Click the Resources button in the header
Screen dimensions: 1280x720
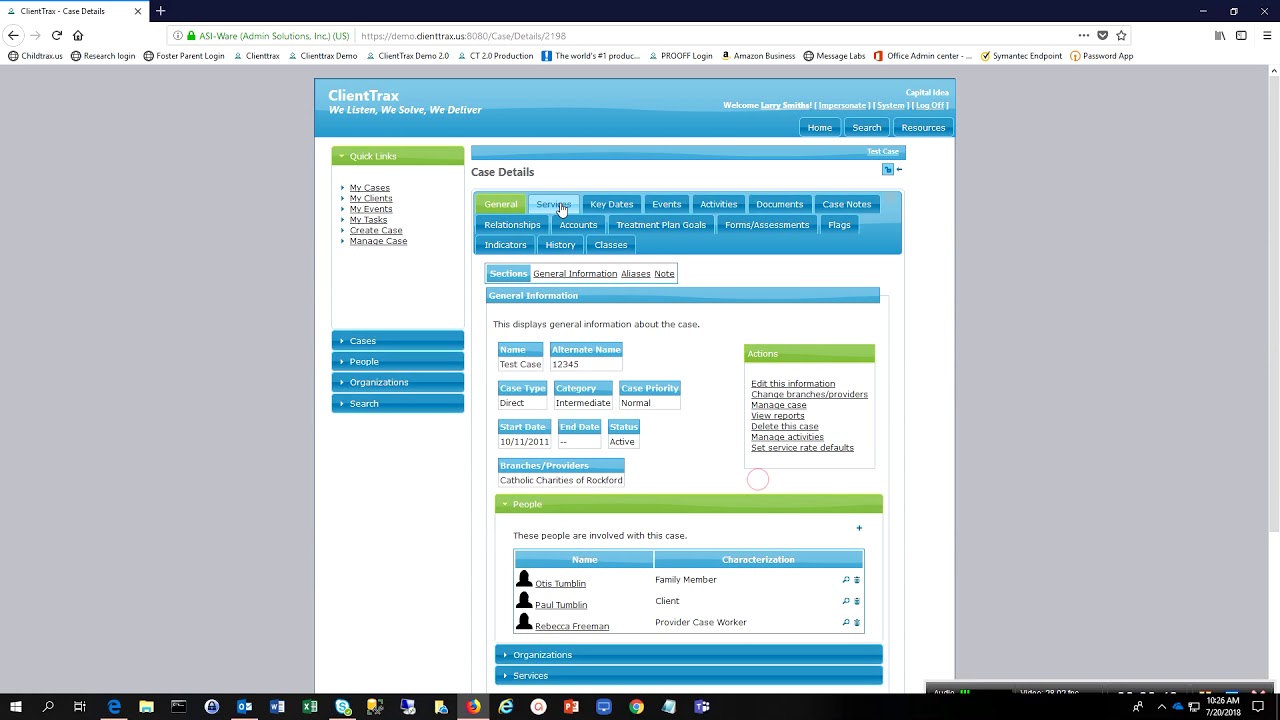923,128
